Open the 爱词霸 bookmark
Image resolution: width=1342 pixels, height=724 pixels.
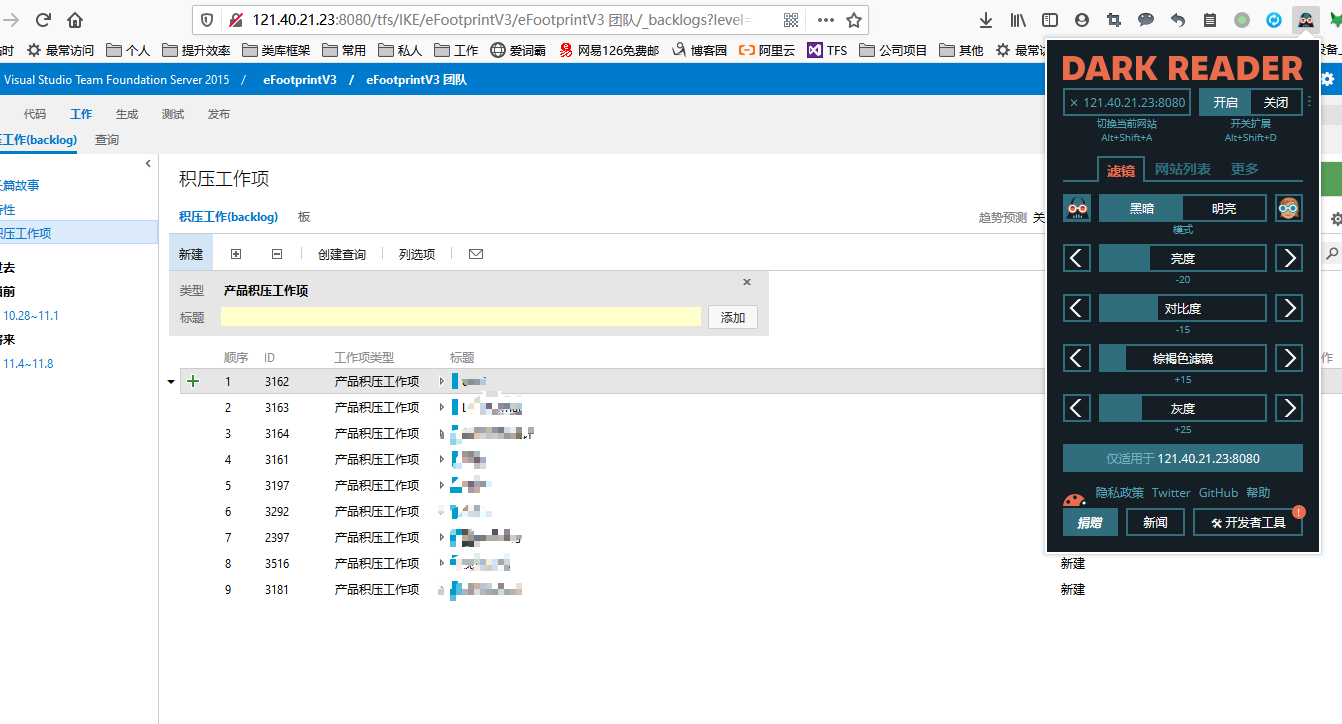pyautogui.click(x=519, y=50)
